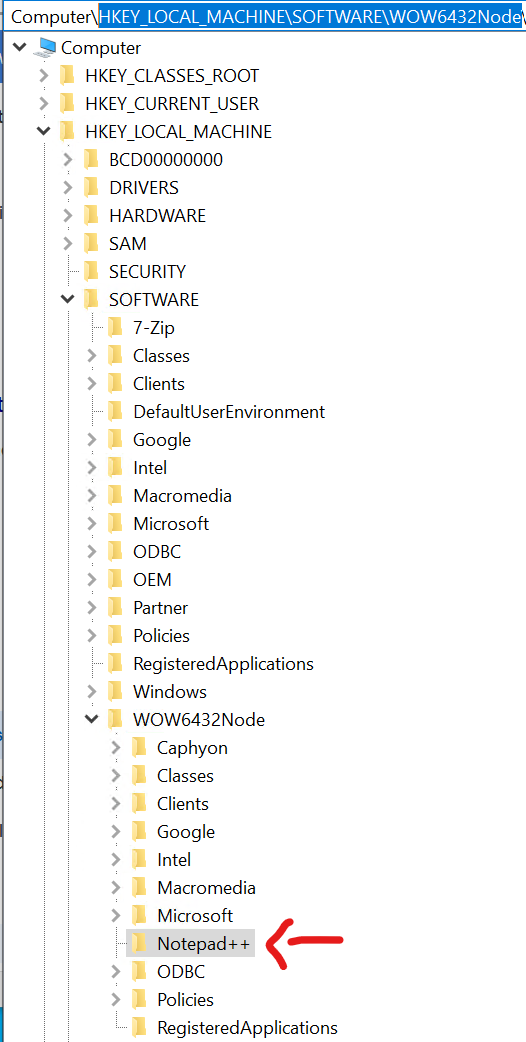Click RegisteredApplications folder icon under WOW6432Node
The height and width of the screenshot is (1042, 526).
(139, 1027)
